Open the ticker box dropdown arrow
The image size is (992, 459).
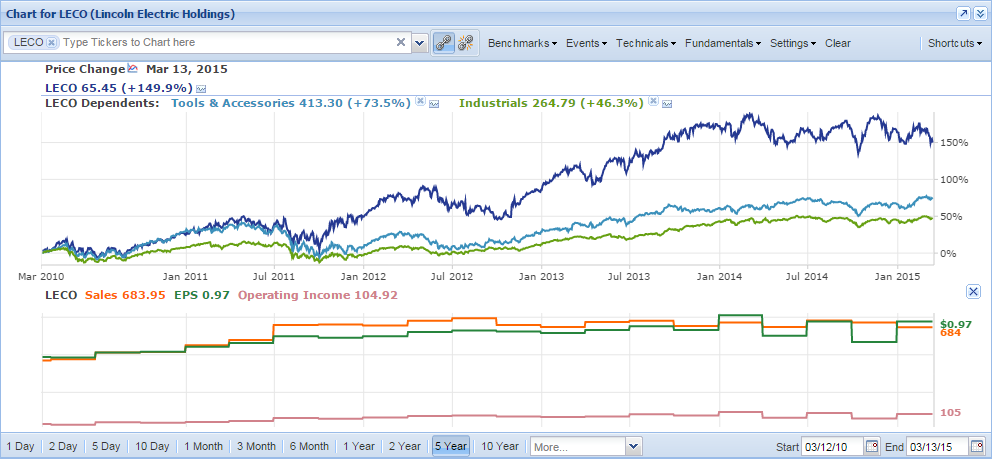tap(419, 43)
